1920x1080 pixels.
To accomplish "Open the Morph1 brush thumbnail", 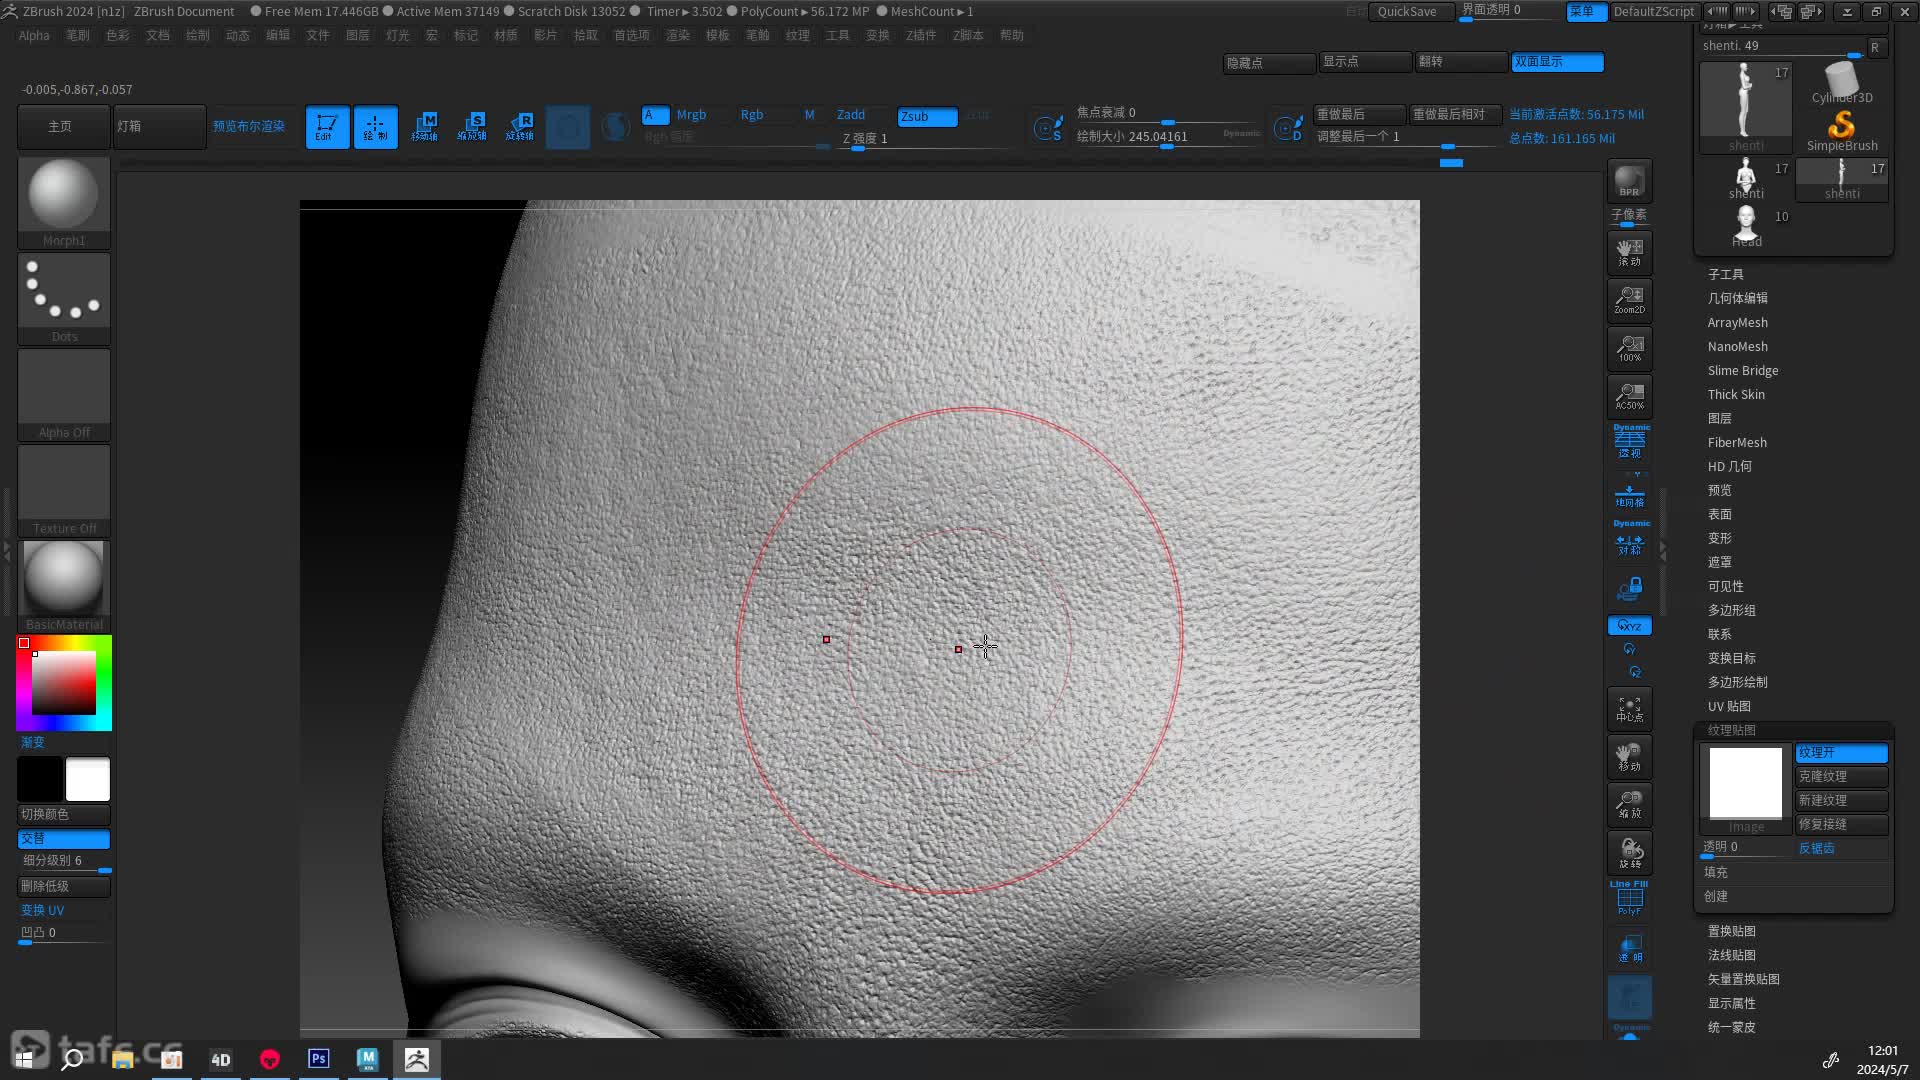I will (x=64, y=202).
